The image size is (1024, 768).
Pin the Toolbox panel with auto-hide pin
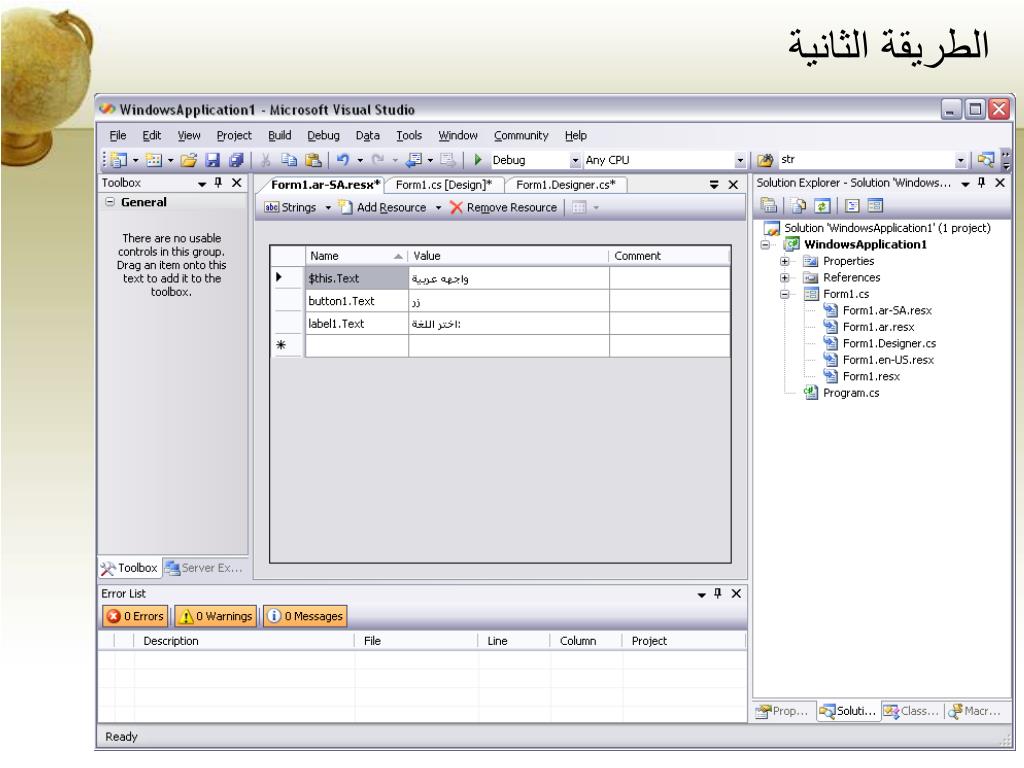[x=218, y=183]
